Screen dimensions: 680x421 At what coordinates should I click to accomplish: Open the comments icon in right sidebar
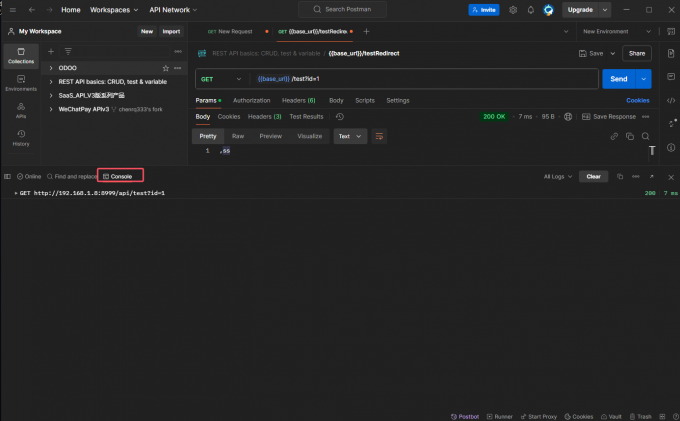[671, 77]
